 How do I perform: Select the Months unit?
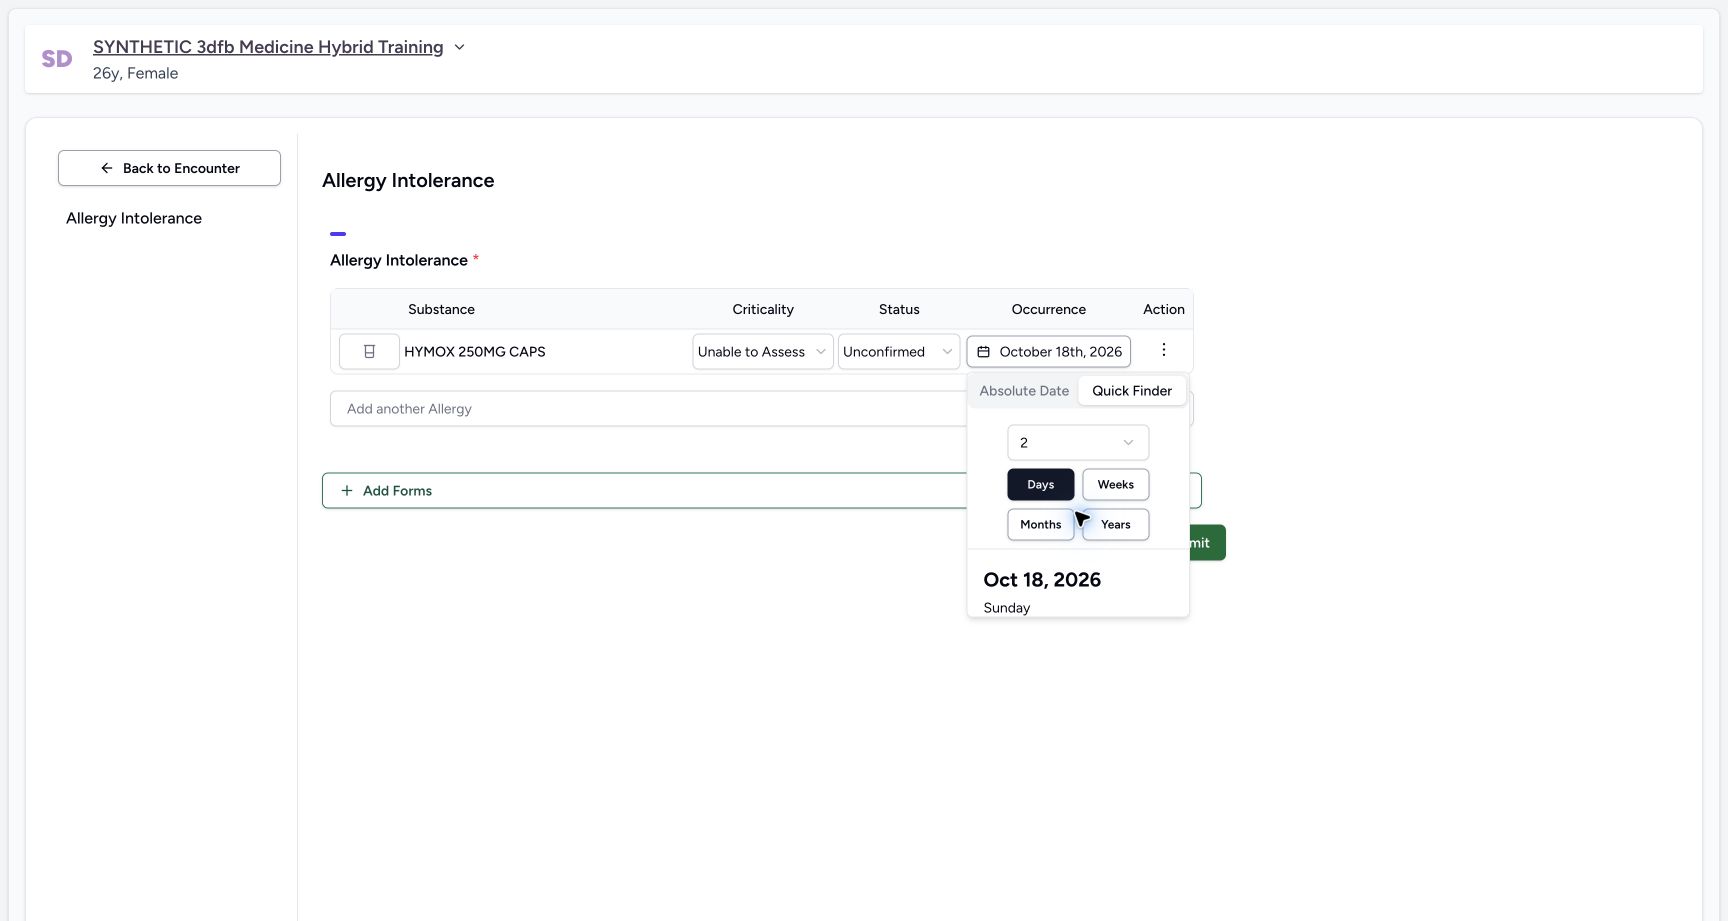pyautogui.click(x=1040, y=525)
